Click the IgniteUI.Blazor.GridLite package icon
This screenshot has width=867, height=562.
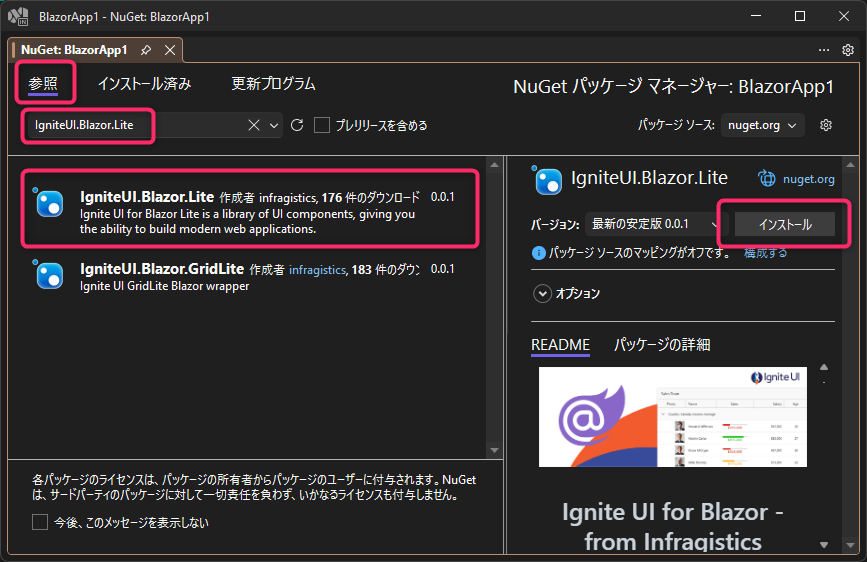tap(49, 274)
